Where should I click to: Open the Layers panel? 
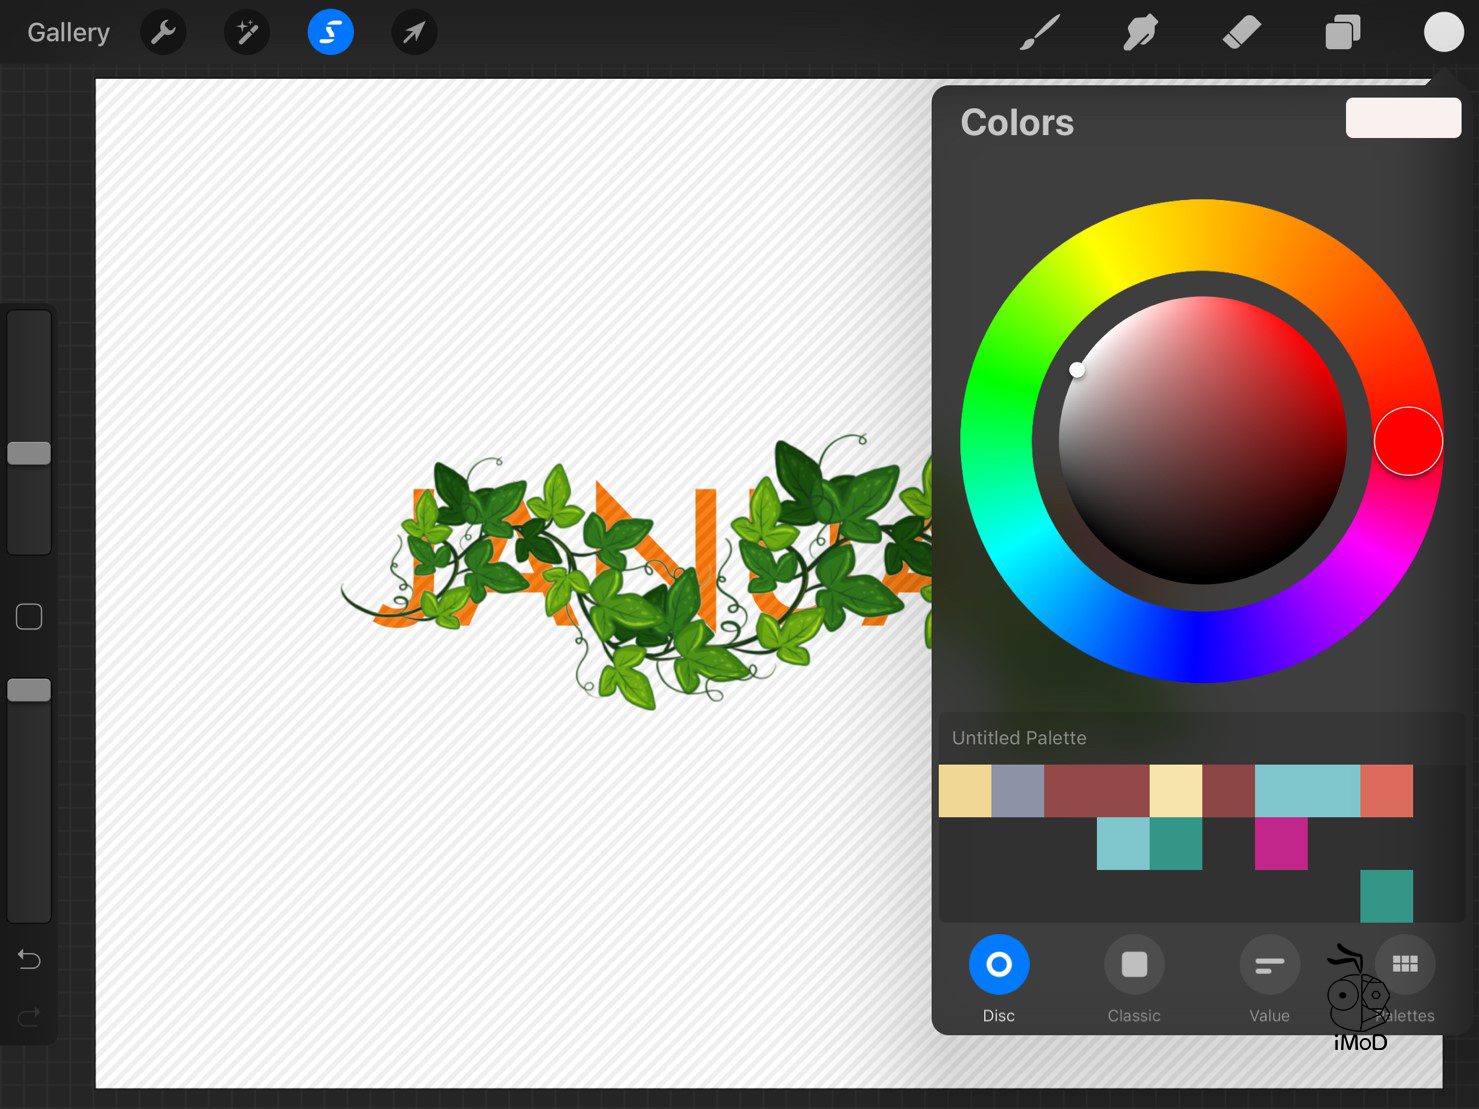coord(1342,33)
